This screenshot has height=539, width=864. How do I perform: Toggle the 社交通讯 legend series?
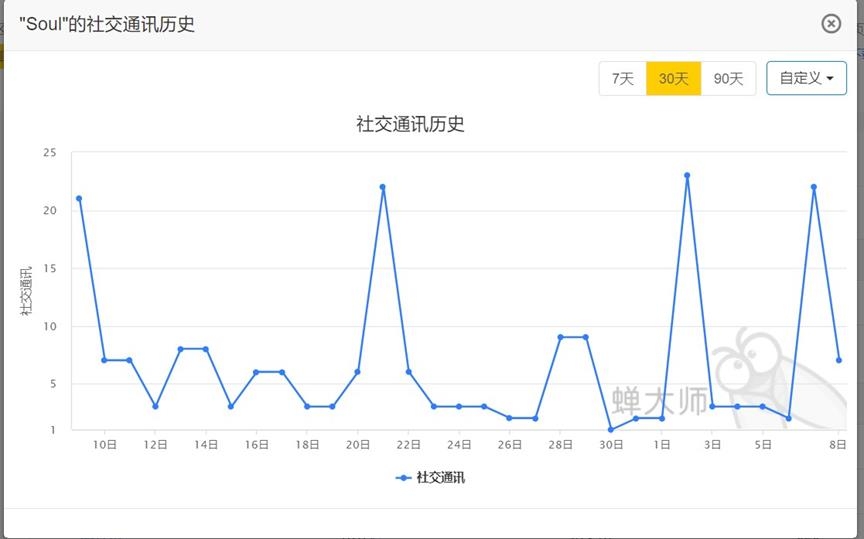[430, 477]
